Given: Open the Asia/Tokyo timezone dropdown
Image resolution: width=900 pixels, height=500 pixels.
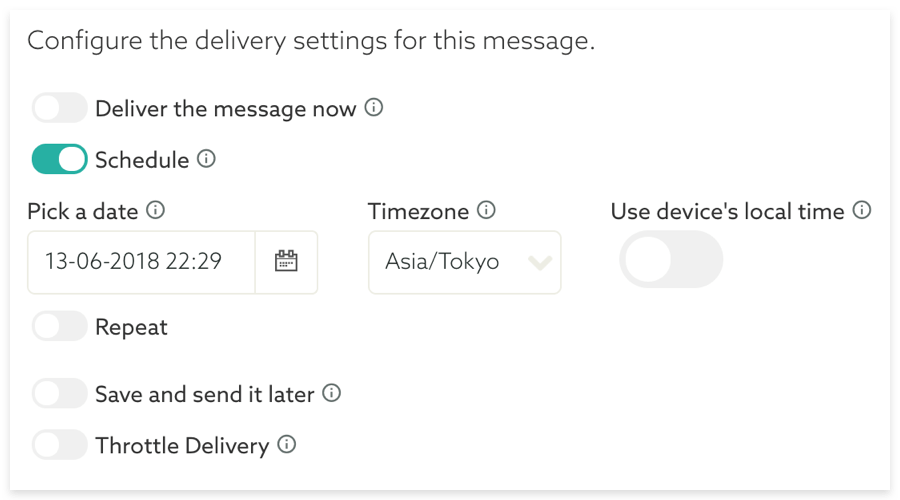Looking at the screenshot, I should [x=464, y=263].
